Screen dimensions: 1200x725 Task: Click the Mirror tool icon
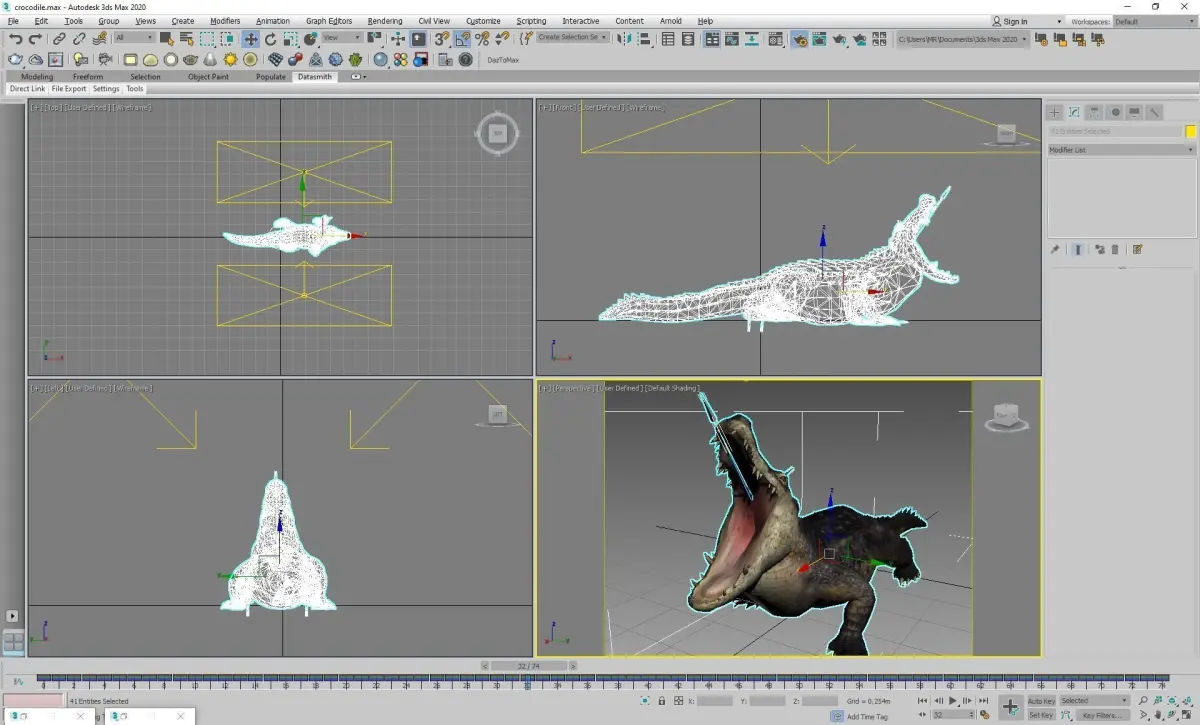625,39
